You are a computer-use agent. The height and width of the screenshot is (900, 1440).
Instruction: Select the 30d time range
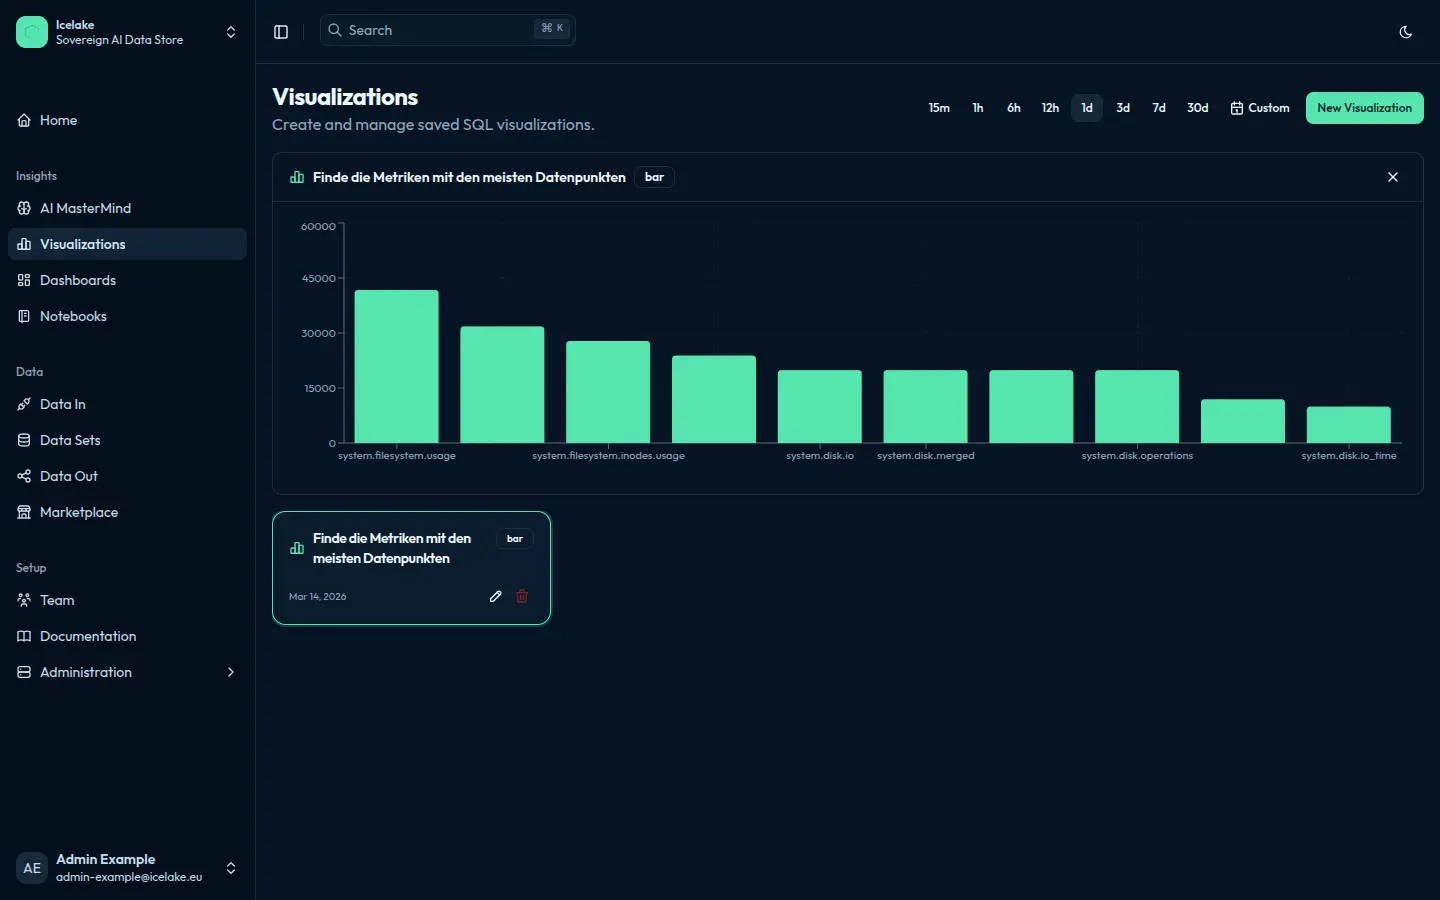pos(1198,108)
